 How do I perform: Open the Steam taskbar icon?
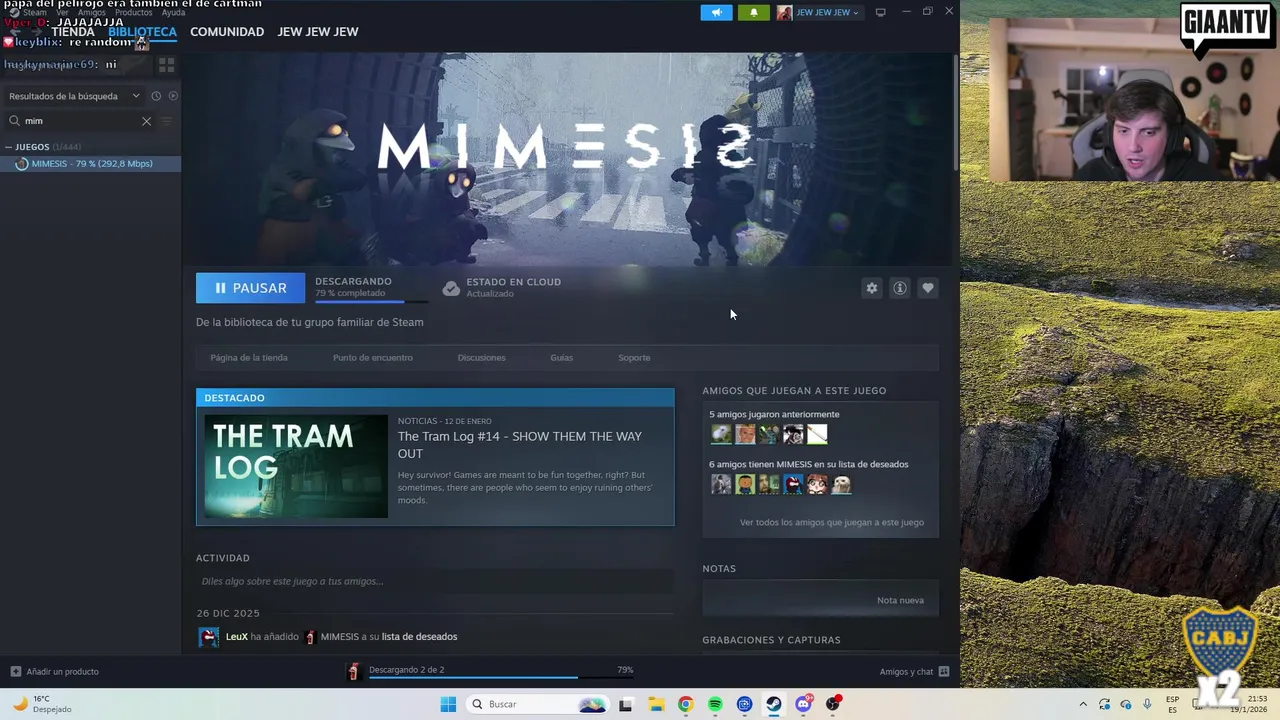tap(774, 704)
